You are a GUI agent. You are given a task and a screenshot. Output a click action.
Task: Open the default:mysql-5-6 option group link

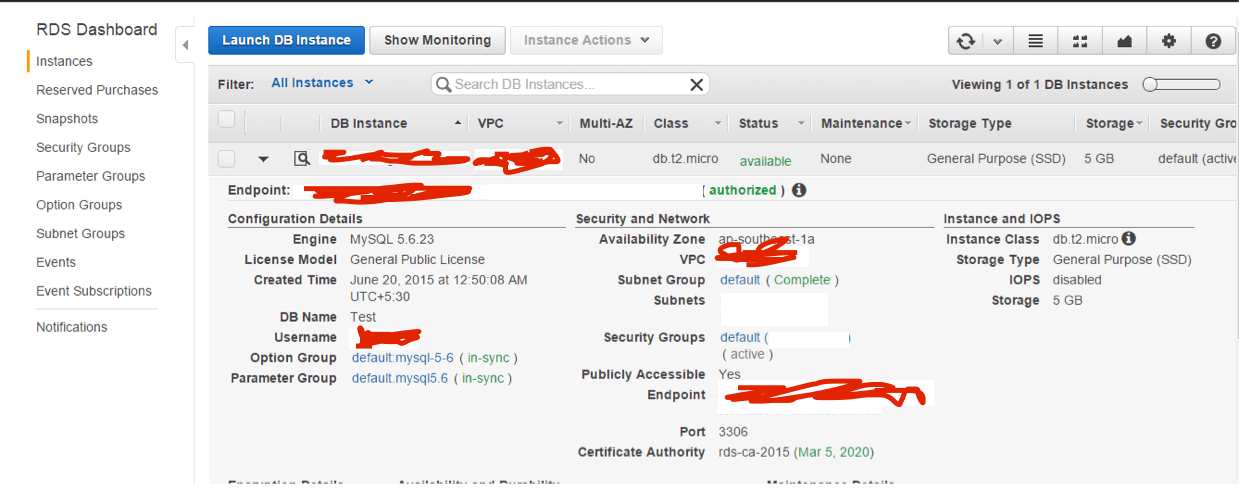403,357
